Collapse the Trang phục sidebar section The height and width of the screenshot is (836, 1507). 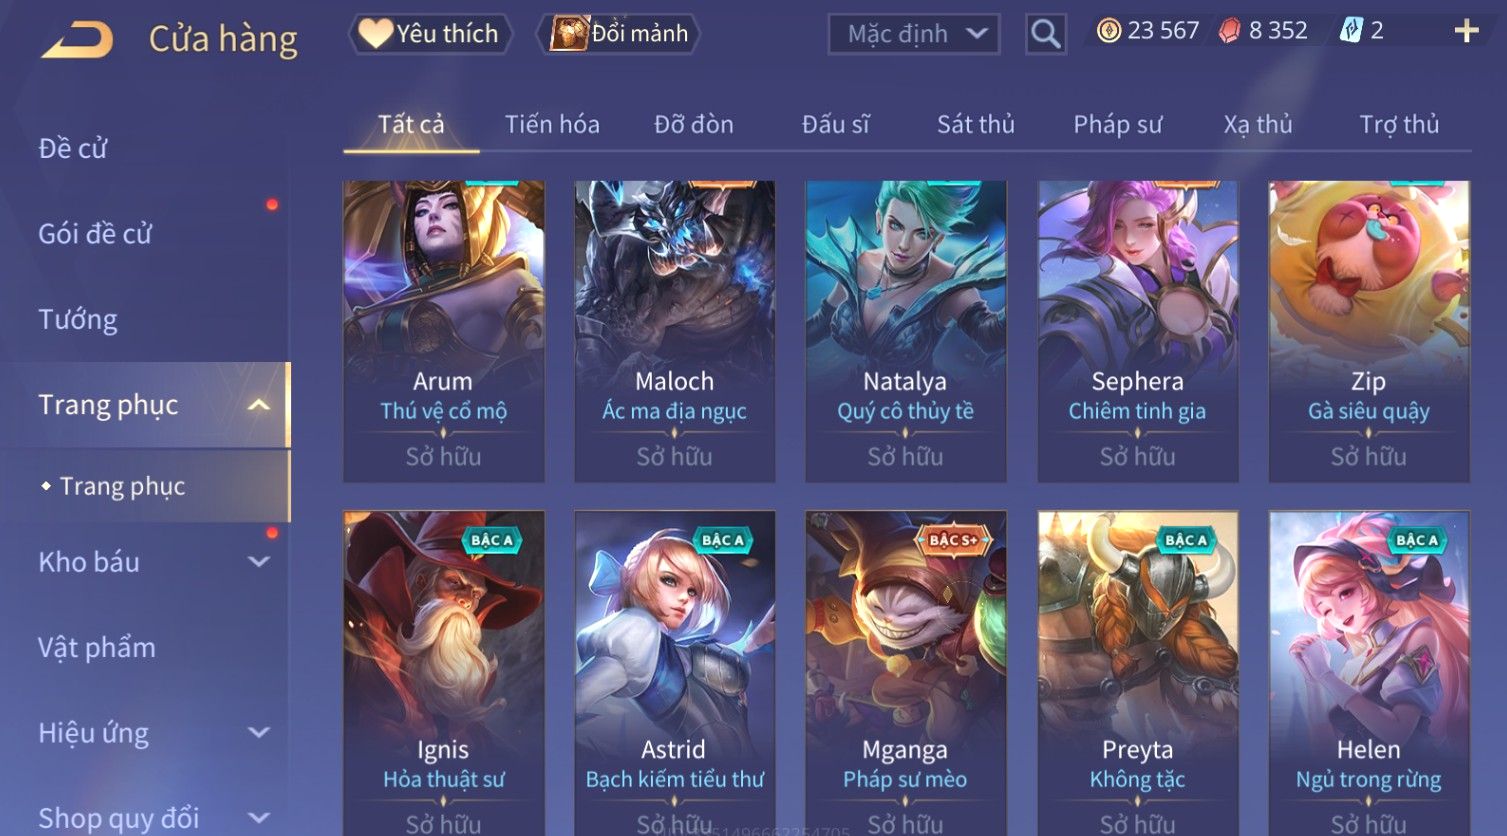[x=258, y=405]
